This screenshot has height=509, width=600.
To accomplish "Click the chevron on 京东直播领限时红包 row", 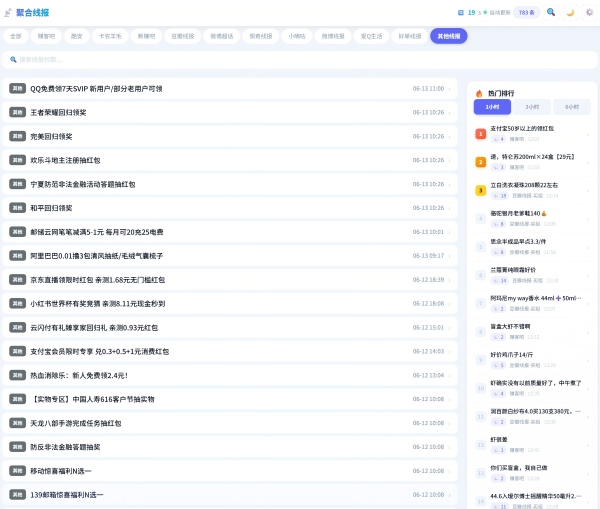I will click(450, 280).
